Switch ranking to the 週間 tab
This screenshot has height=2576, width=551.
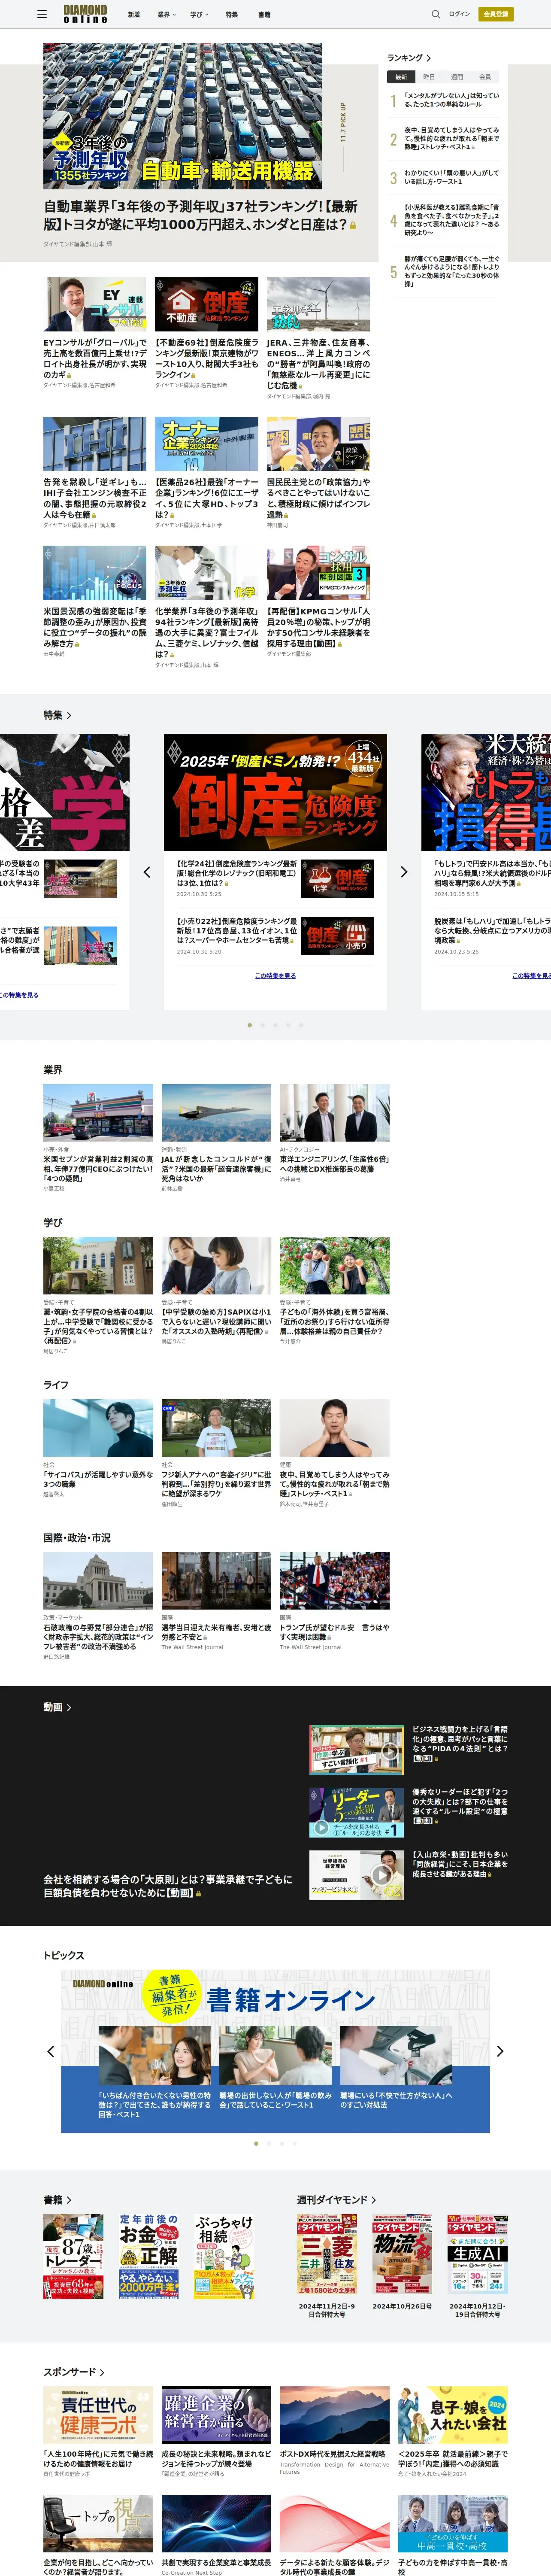[x=457, y=77]
